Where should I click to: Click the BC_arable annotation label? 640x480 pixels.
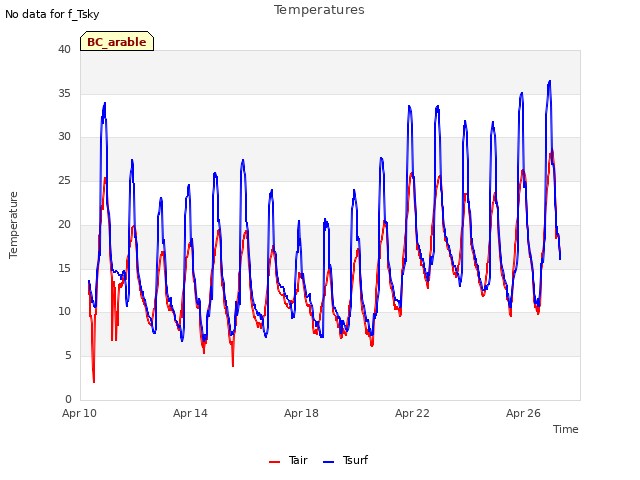(117, 42)
